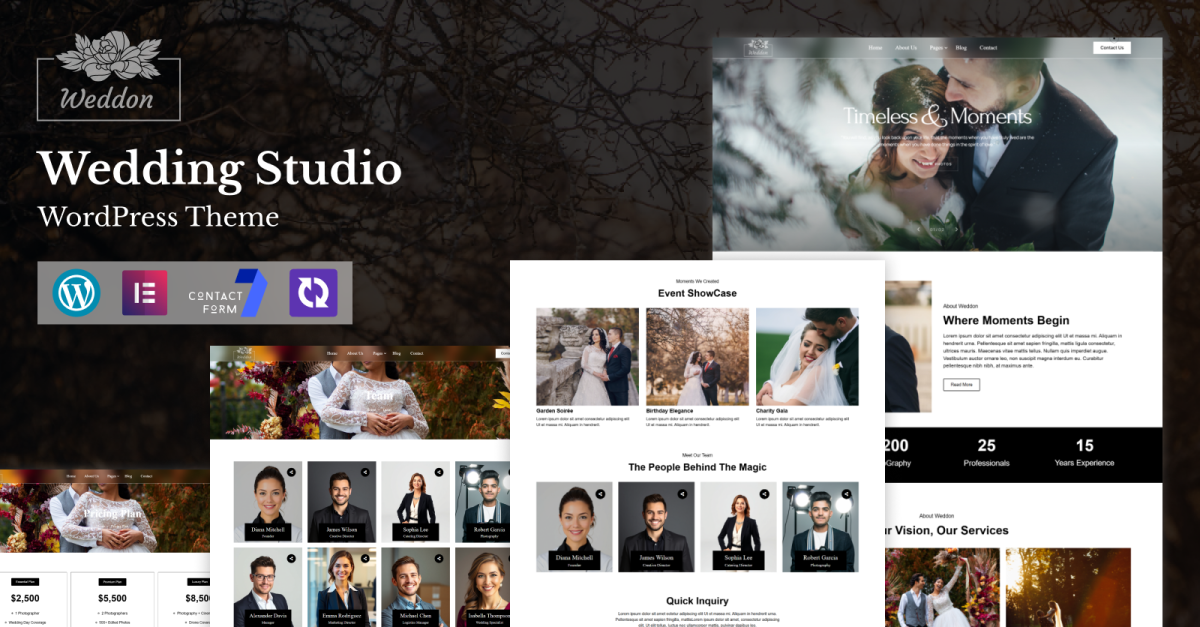Open About Us in the snowy hero navbar
The image size is (1200, 627).
coord(905,48)
